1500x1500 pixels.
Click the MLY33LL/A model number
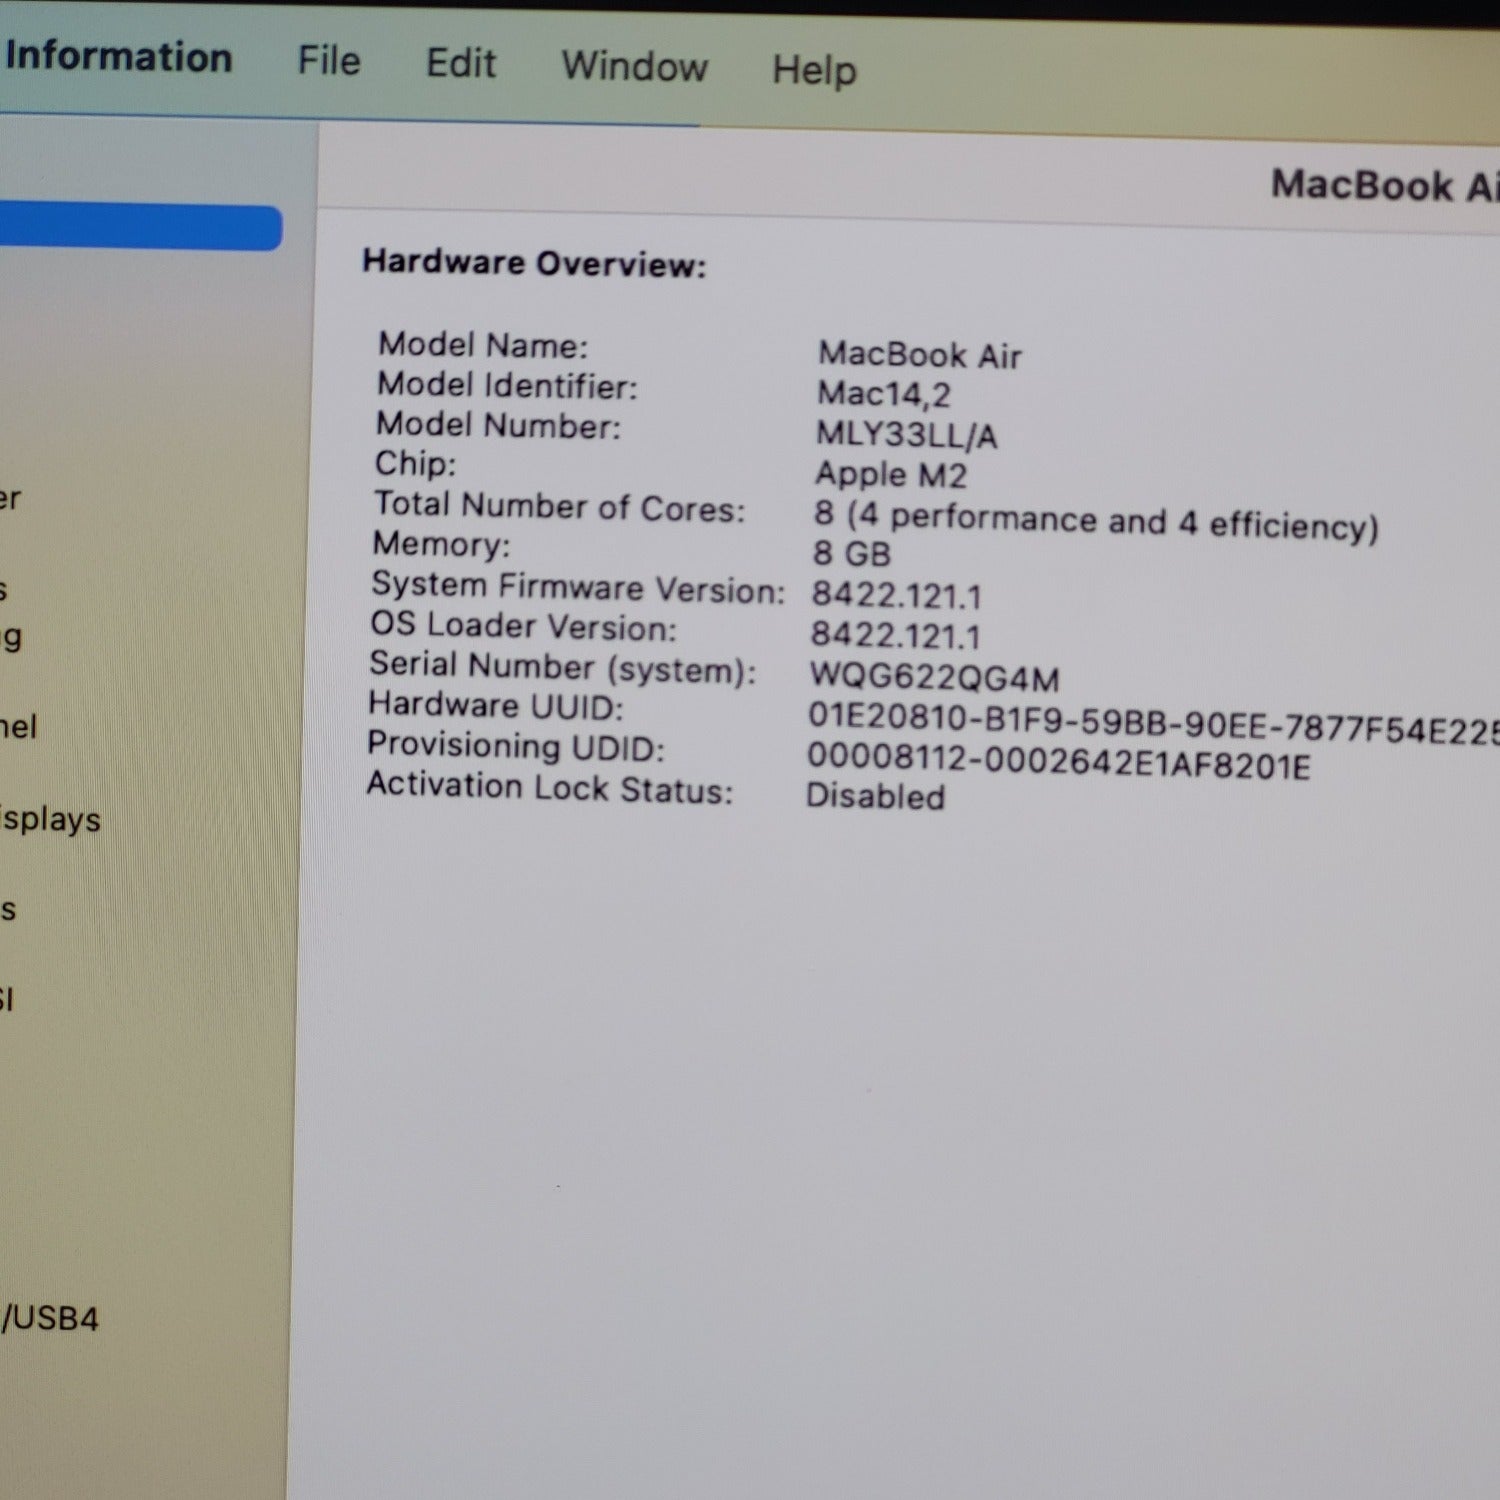coord(906,434)
